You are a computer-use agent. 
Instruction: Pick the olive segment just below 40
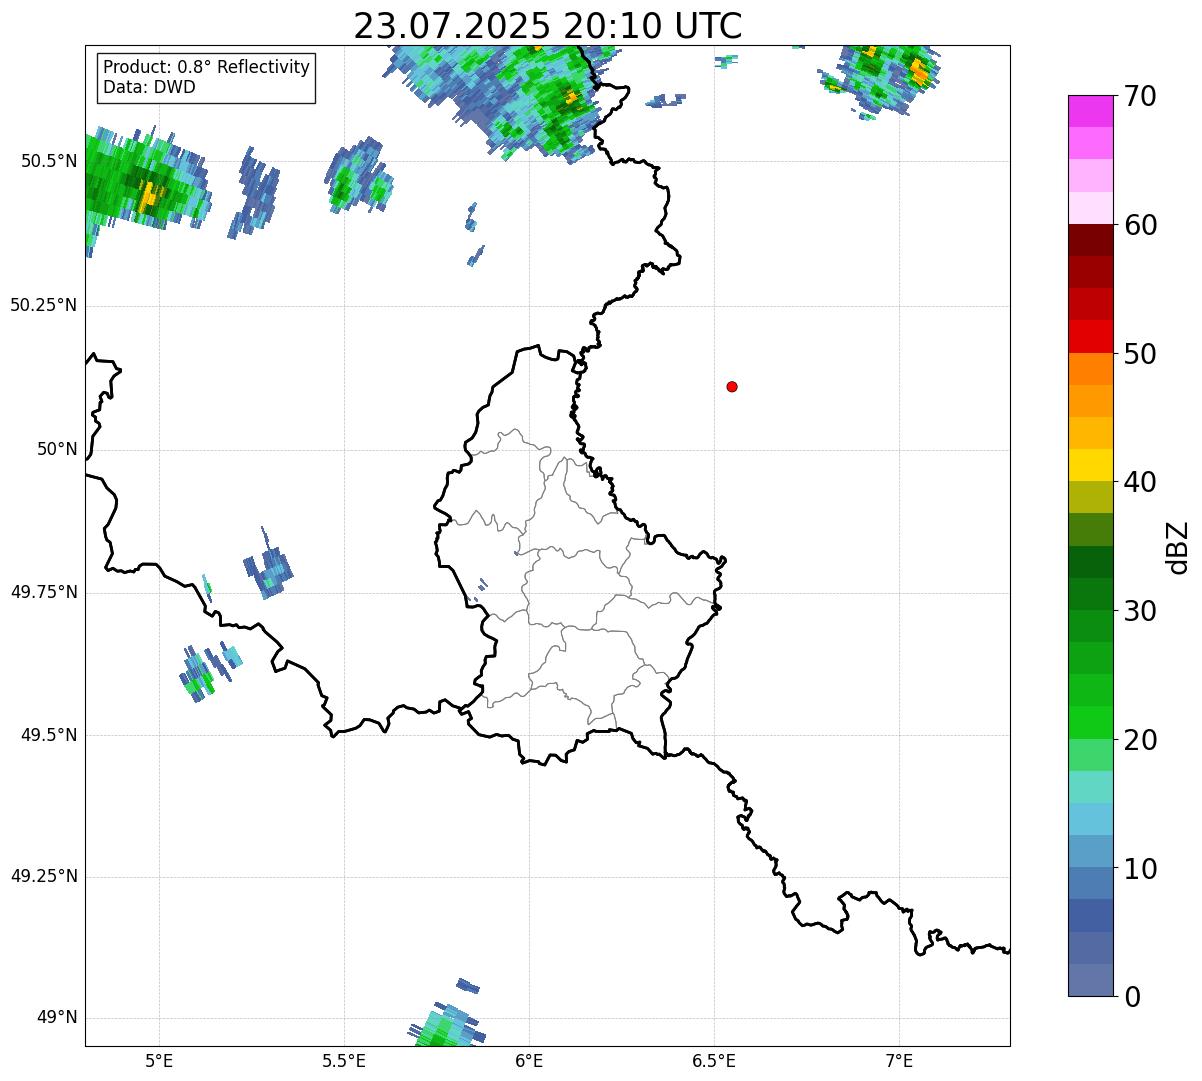(1091, 498)
